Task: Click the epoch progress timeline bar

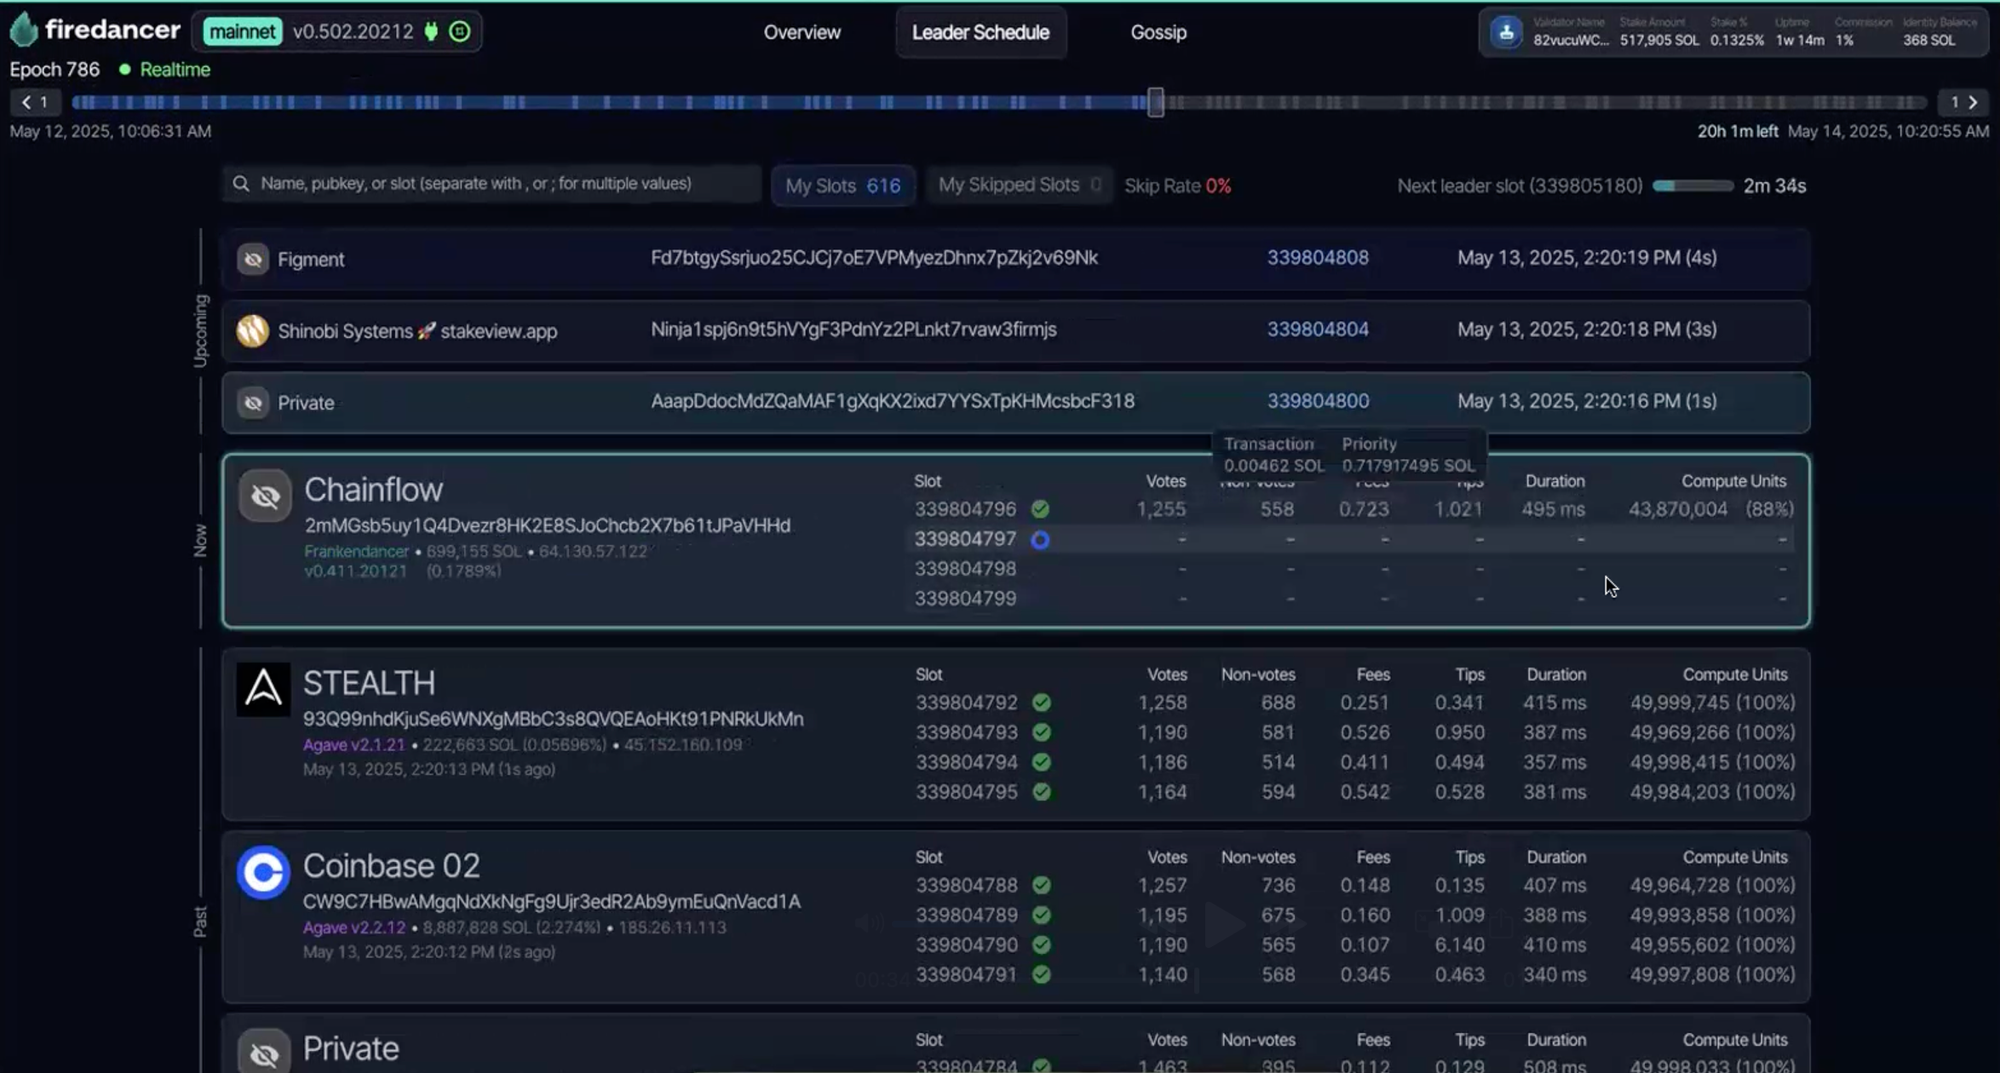Action: (x=999, y=102)
